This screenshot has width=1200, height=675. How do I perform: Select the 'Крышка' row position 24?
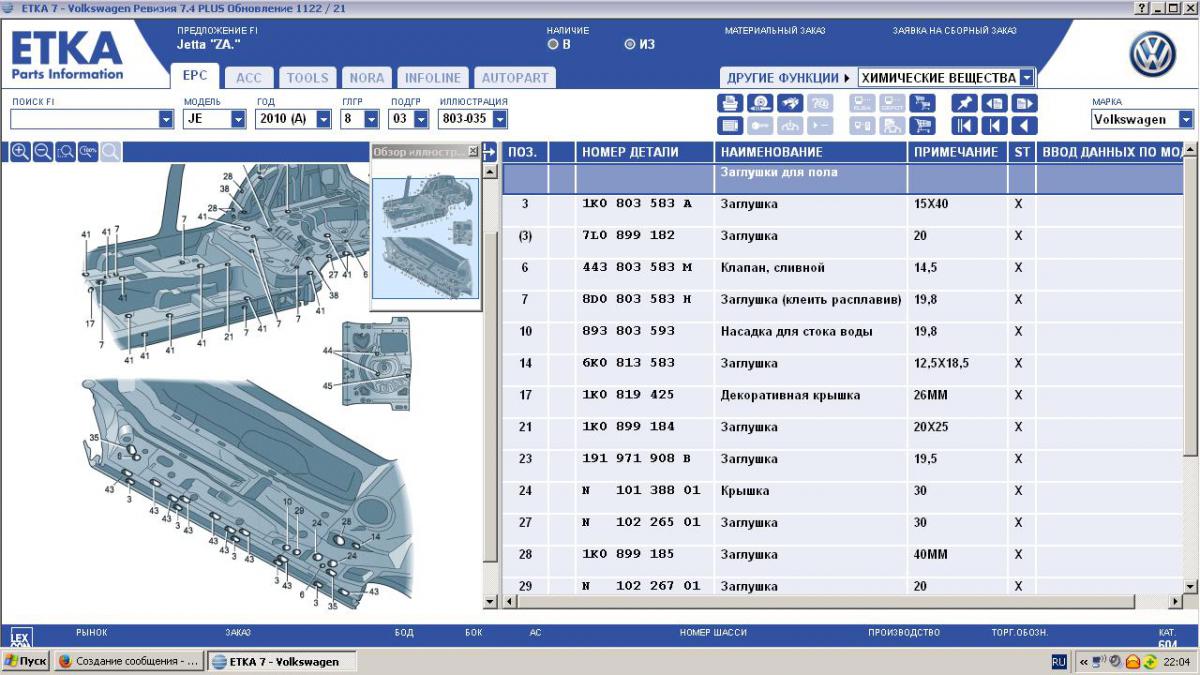pos(842,491)
